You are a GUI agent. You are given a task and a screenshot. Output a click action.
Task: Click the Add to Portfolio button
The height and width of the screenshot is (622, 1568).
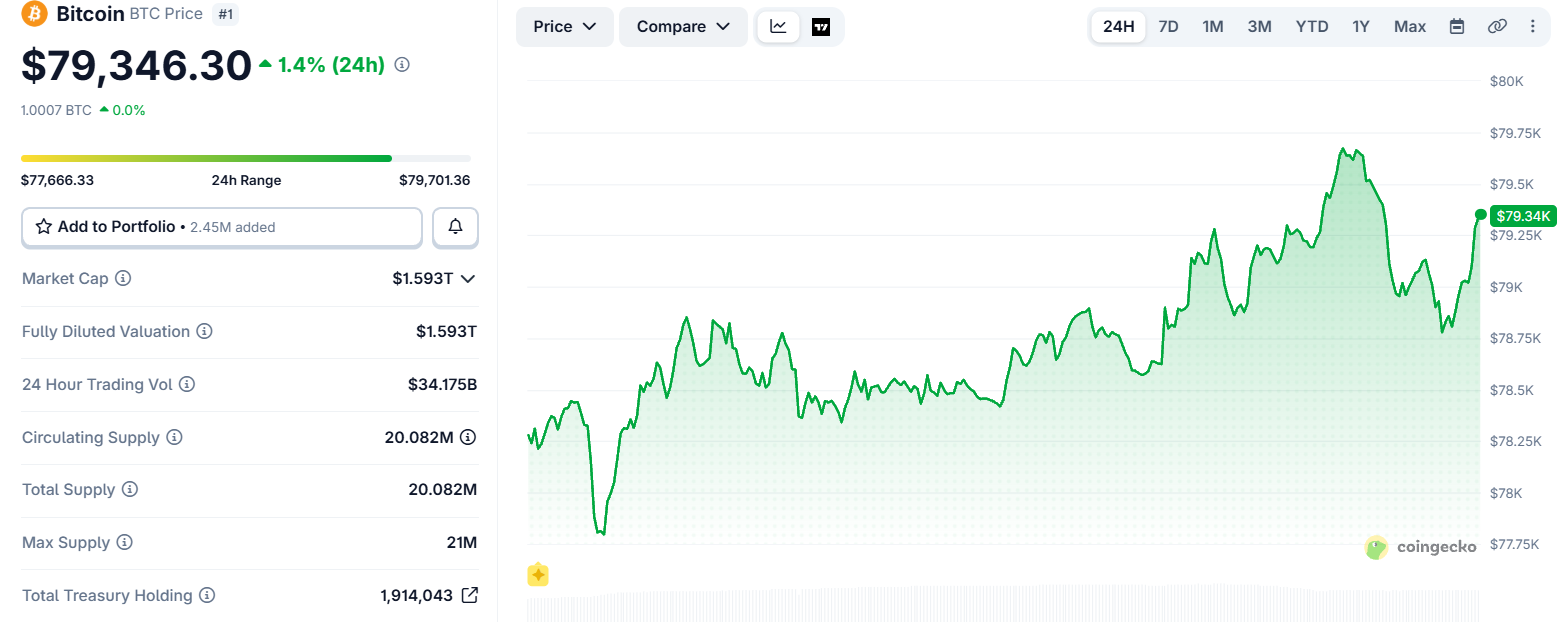(222, 227)
